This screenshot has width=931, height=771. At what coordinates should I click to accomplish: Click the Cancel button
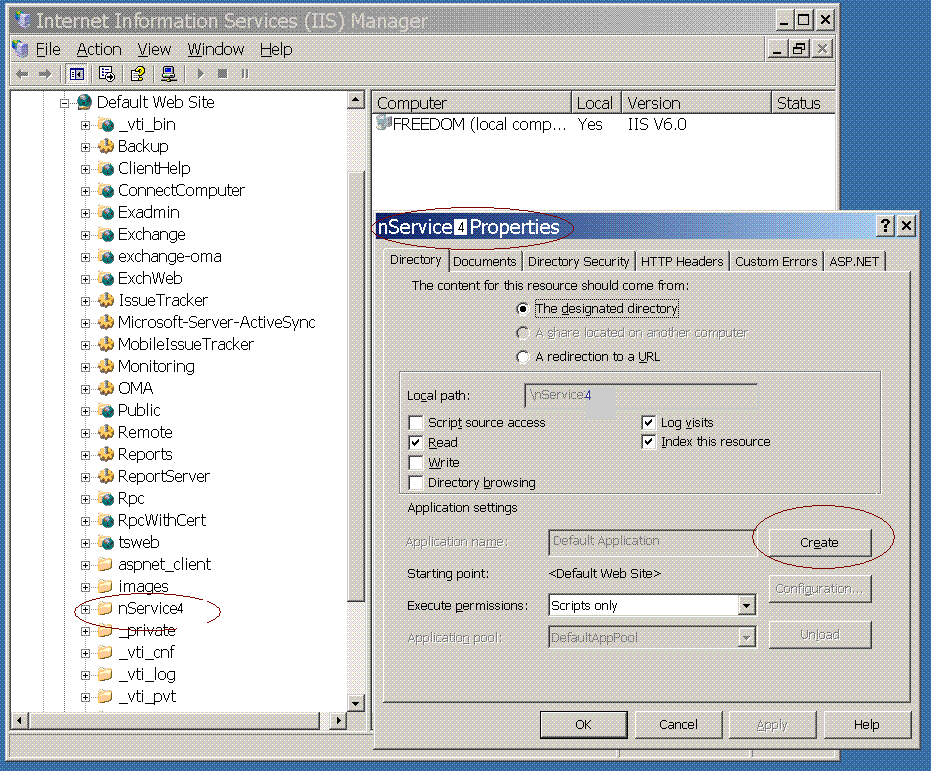(x=678, y=725)
